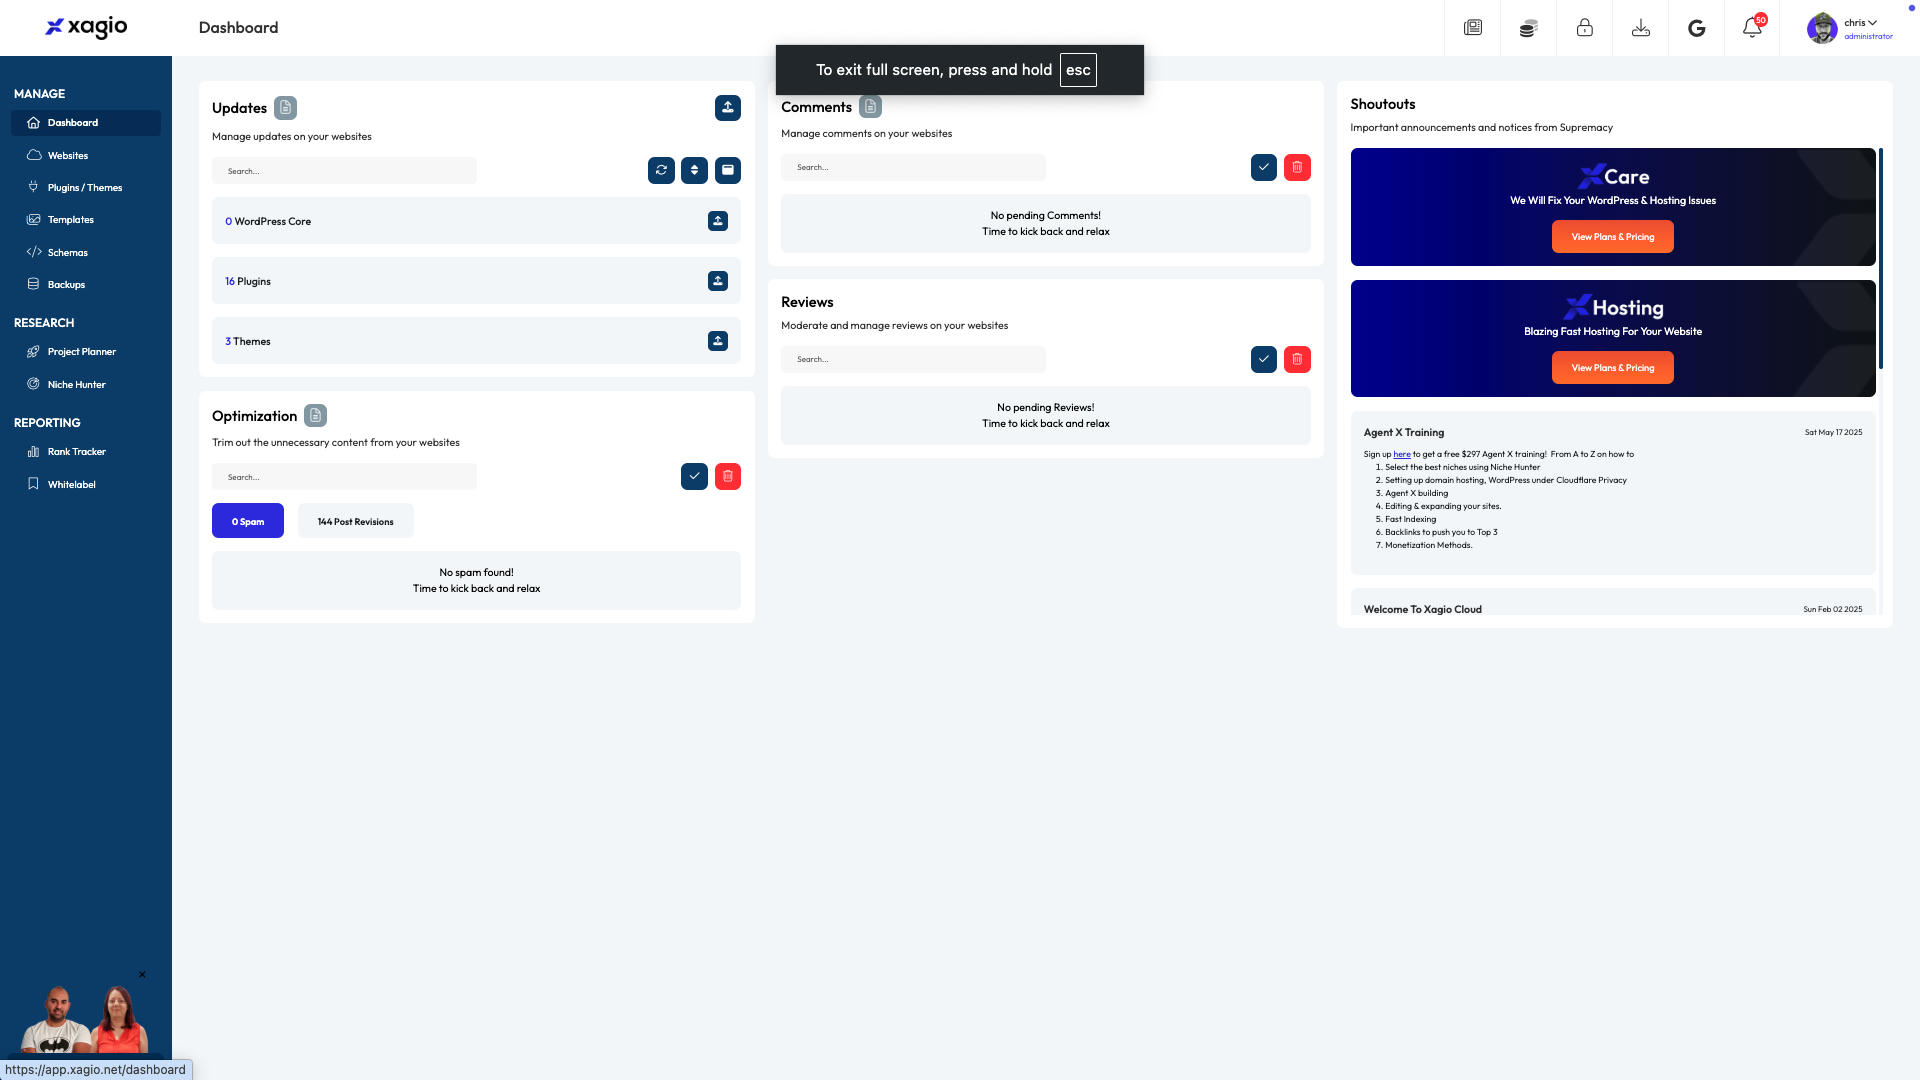The width and height of the screenshot is (1920, 1080).
Task: Open Plugins / Themes in the sidebar
Action: pyautogui.click(x=86, y=187)
